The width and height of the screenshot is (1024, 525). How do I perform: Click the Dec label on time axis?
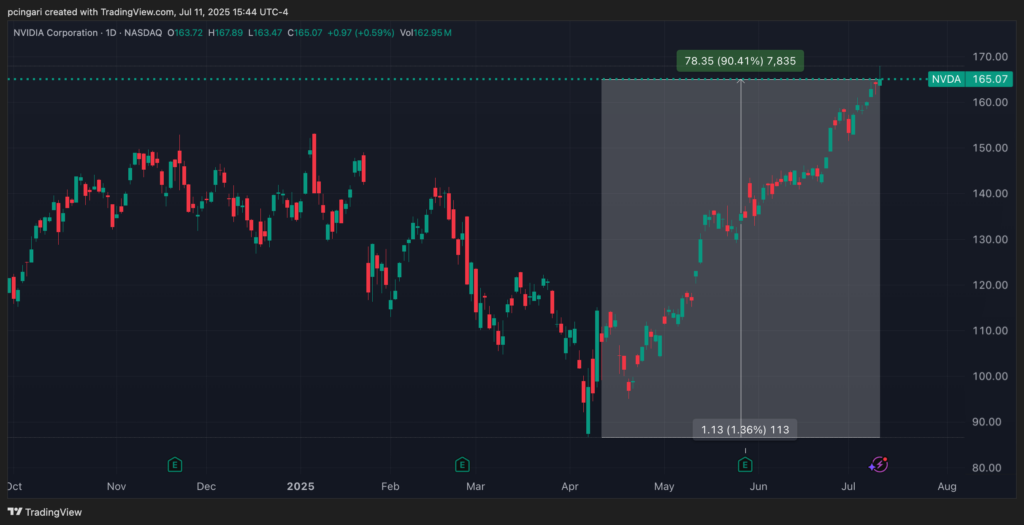pyautogui.click(x=206, y=487)
